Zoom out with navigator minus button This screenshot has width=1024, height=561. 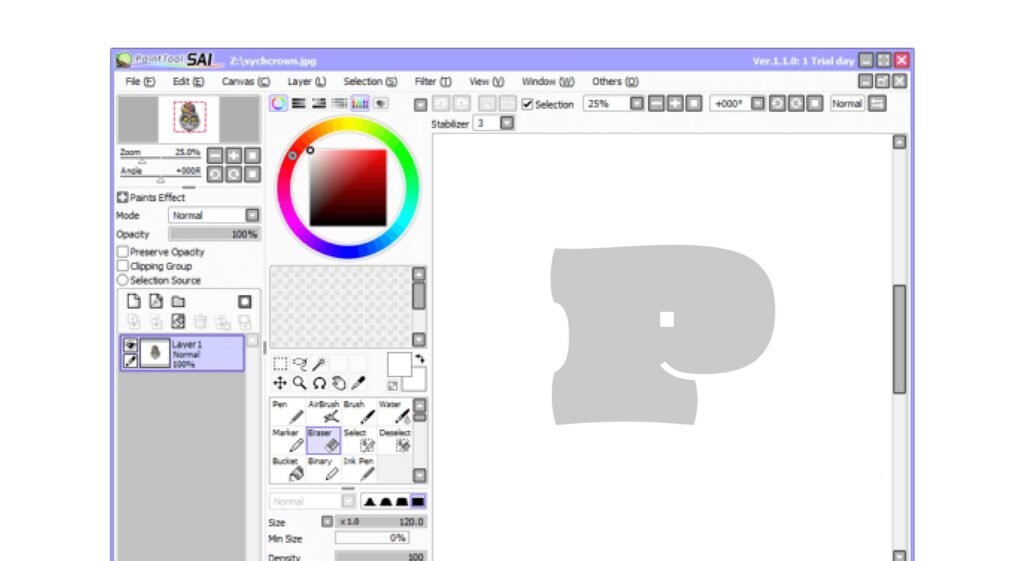(x=215, y=155)
